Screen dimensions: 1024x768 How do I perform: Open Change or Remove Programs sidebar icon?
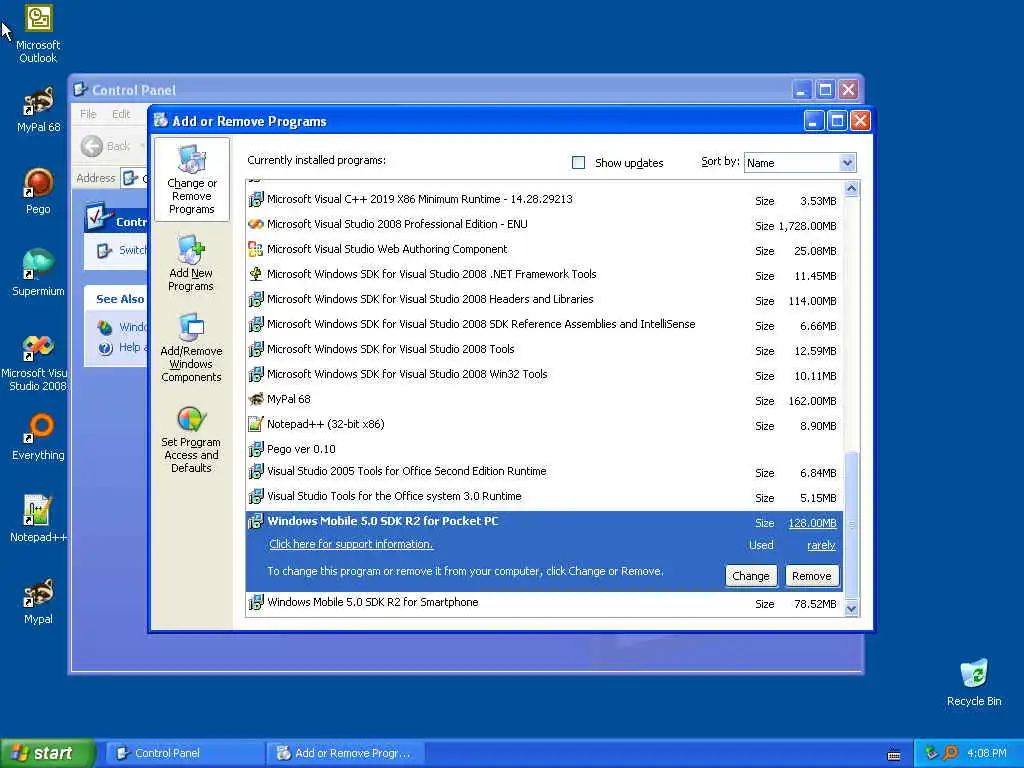tap(191, 180)
